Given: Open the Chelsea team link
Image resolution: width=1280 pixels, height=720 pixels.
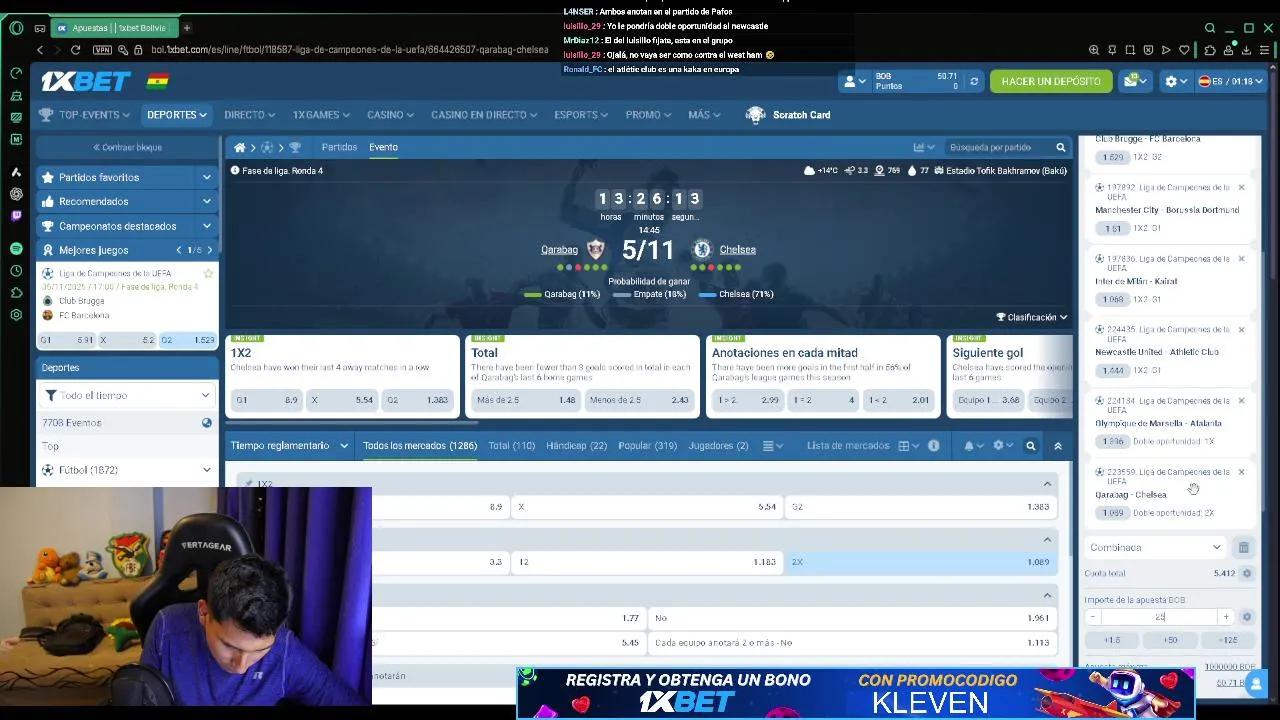Looking at the screenshot, I should tap(737, 250).
